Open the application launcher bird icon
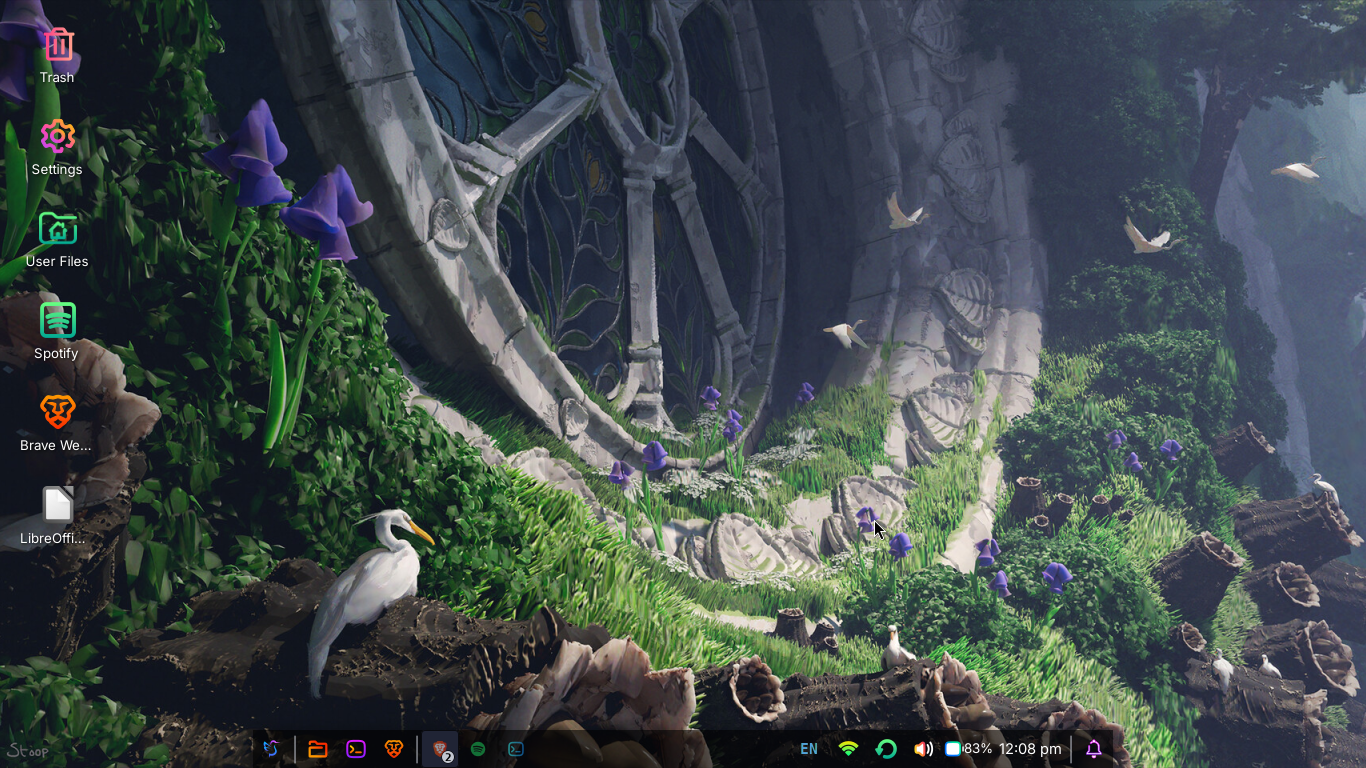The image size is (1366, 768). [x=271, y=749]
